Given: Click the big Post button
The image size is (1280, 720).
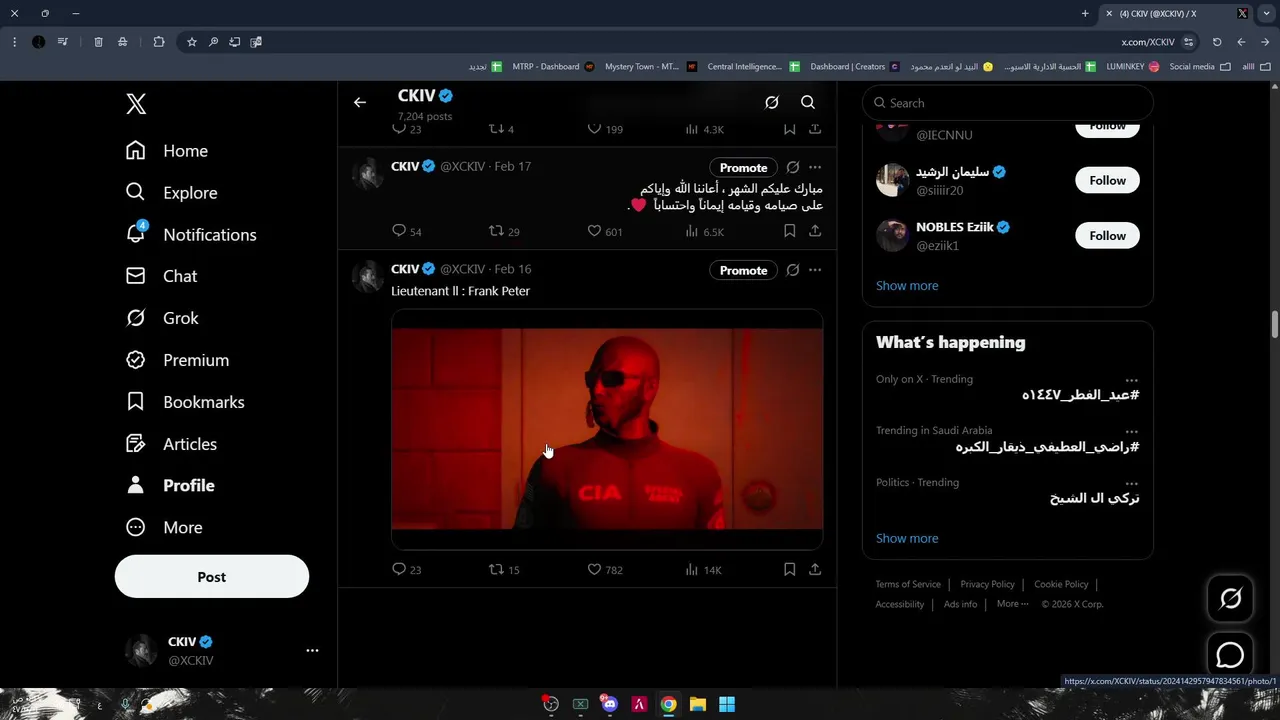Looking at the screenshot, I should pos(212,577).
